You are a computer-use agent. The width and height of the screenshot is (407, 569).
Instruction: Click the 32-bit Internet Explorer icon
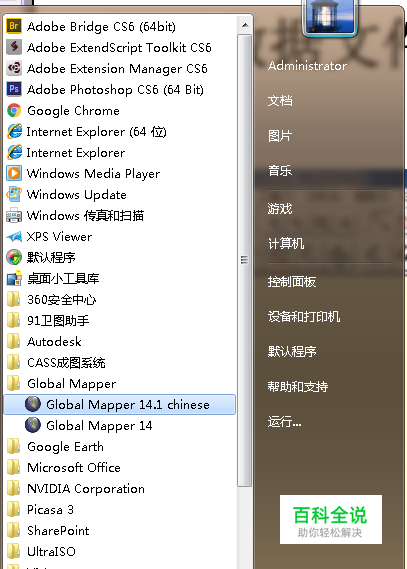(14, 152)
